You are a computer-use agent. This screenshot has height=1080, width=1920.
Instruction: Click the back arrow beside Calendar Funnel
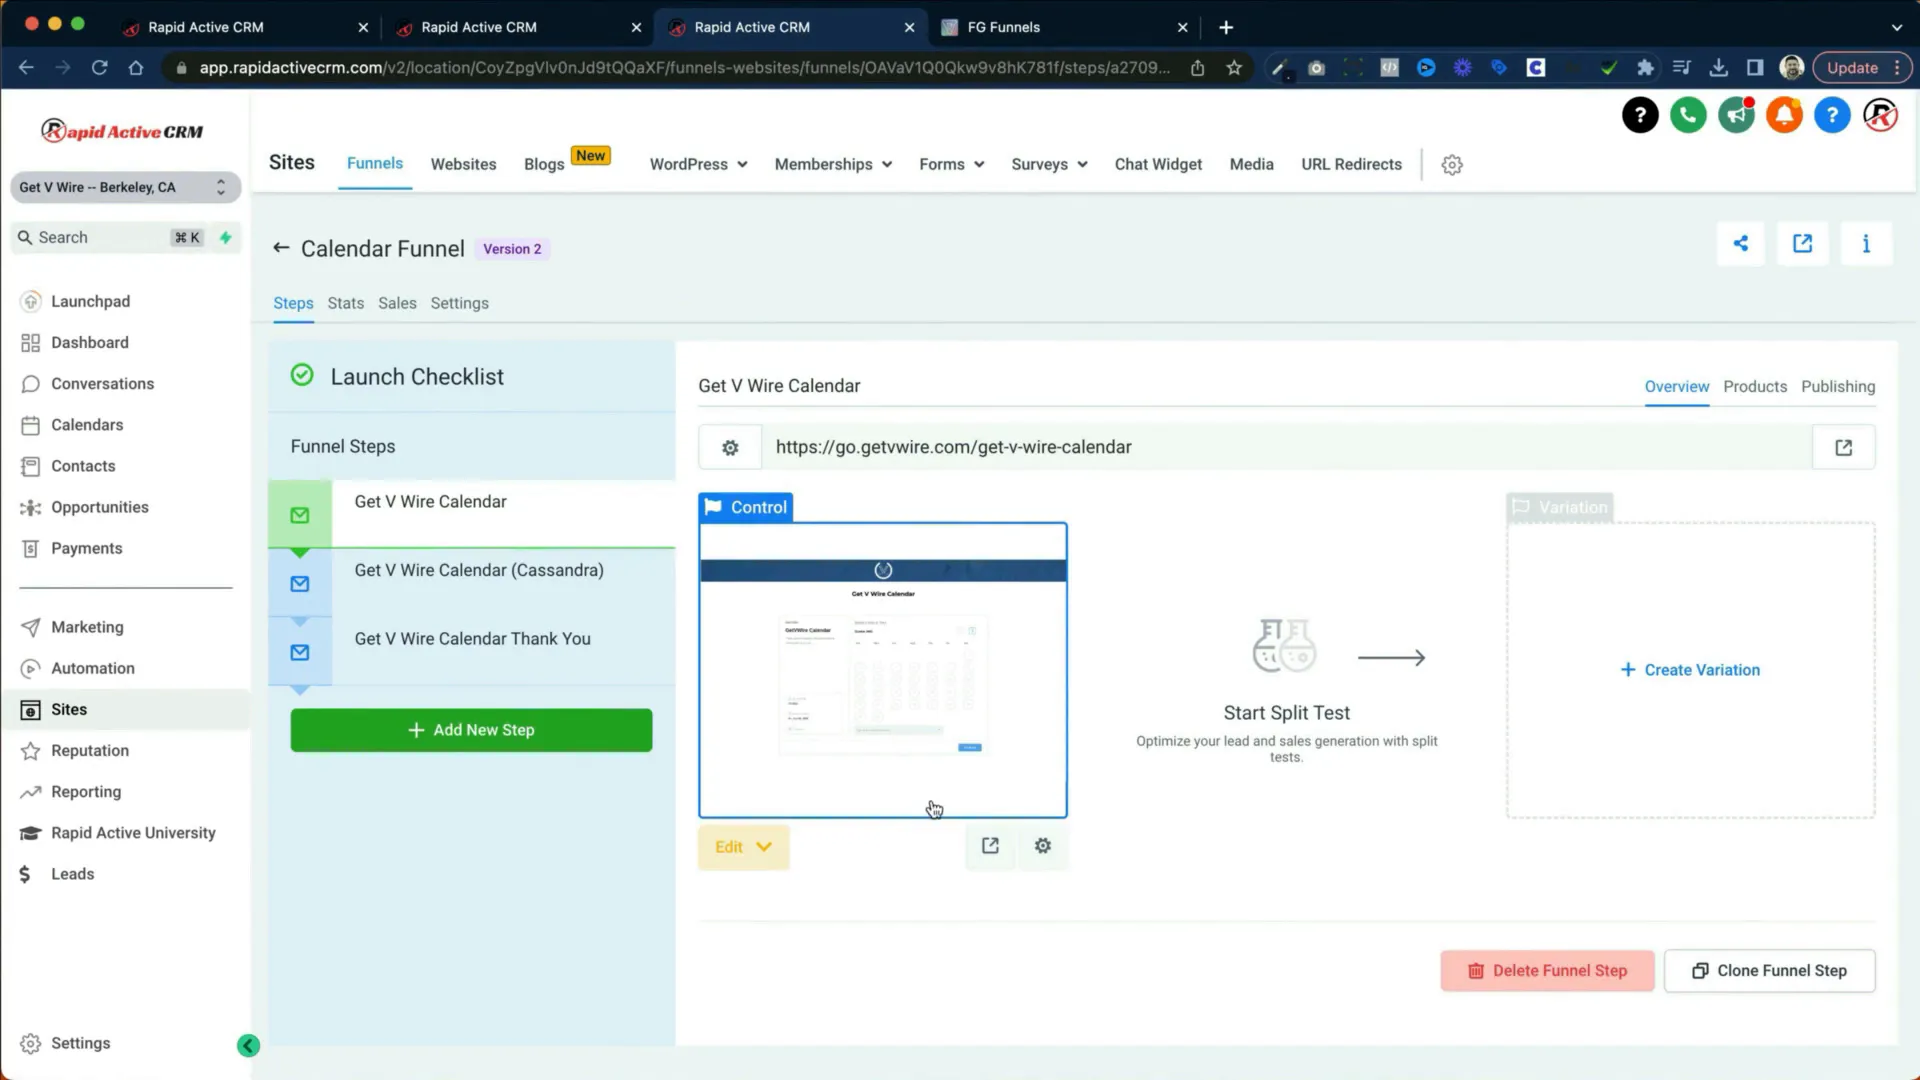[x=281, y=248]
